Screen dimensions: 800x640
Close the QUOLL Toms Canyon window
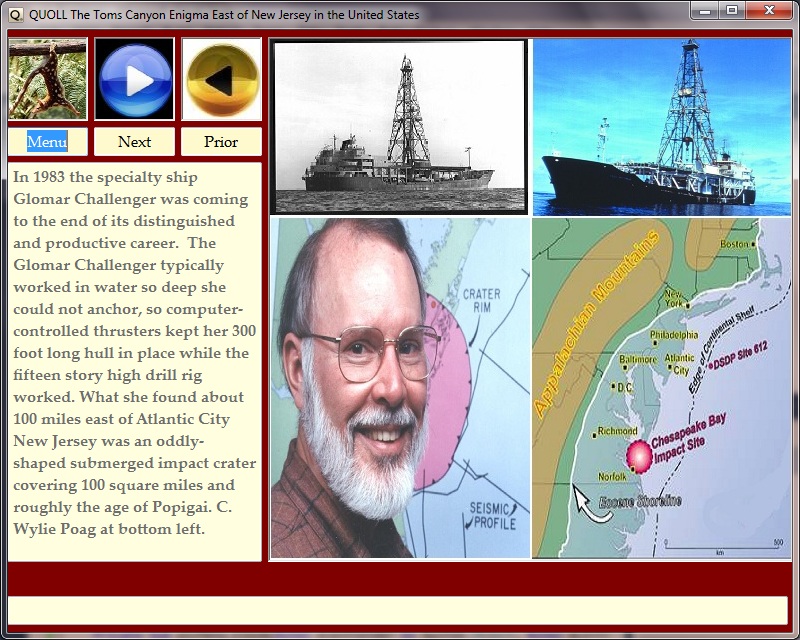coord(771,10)
